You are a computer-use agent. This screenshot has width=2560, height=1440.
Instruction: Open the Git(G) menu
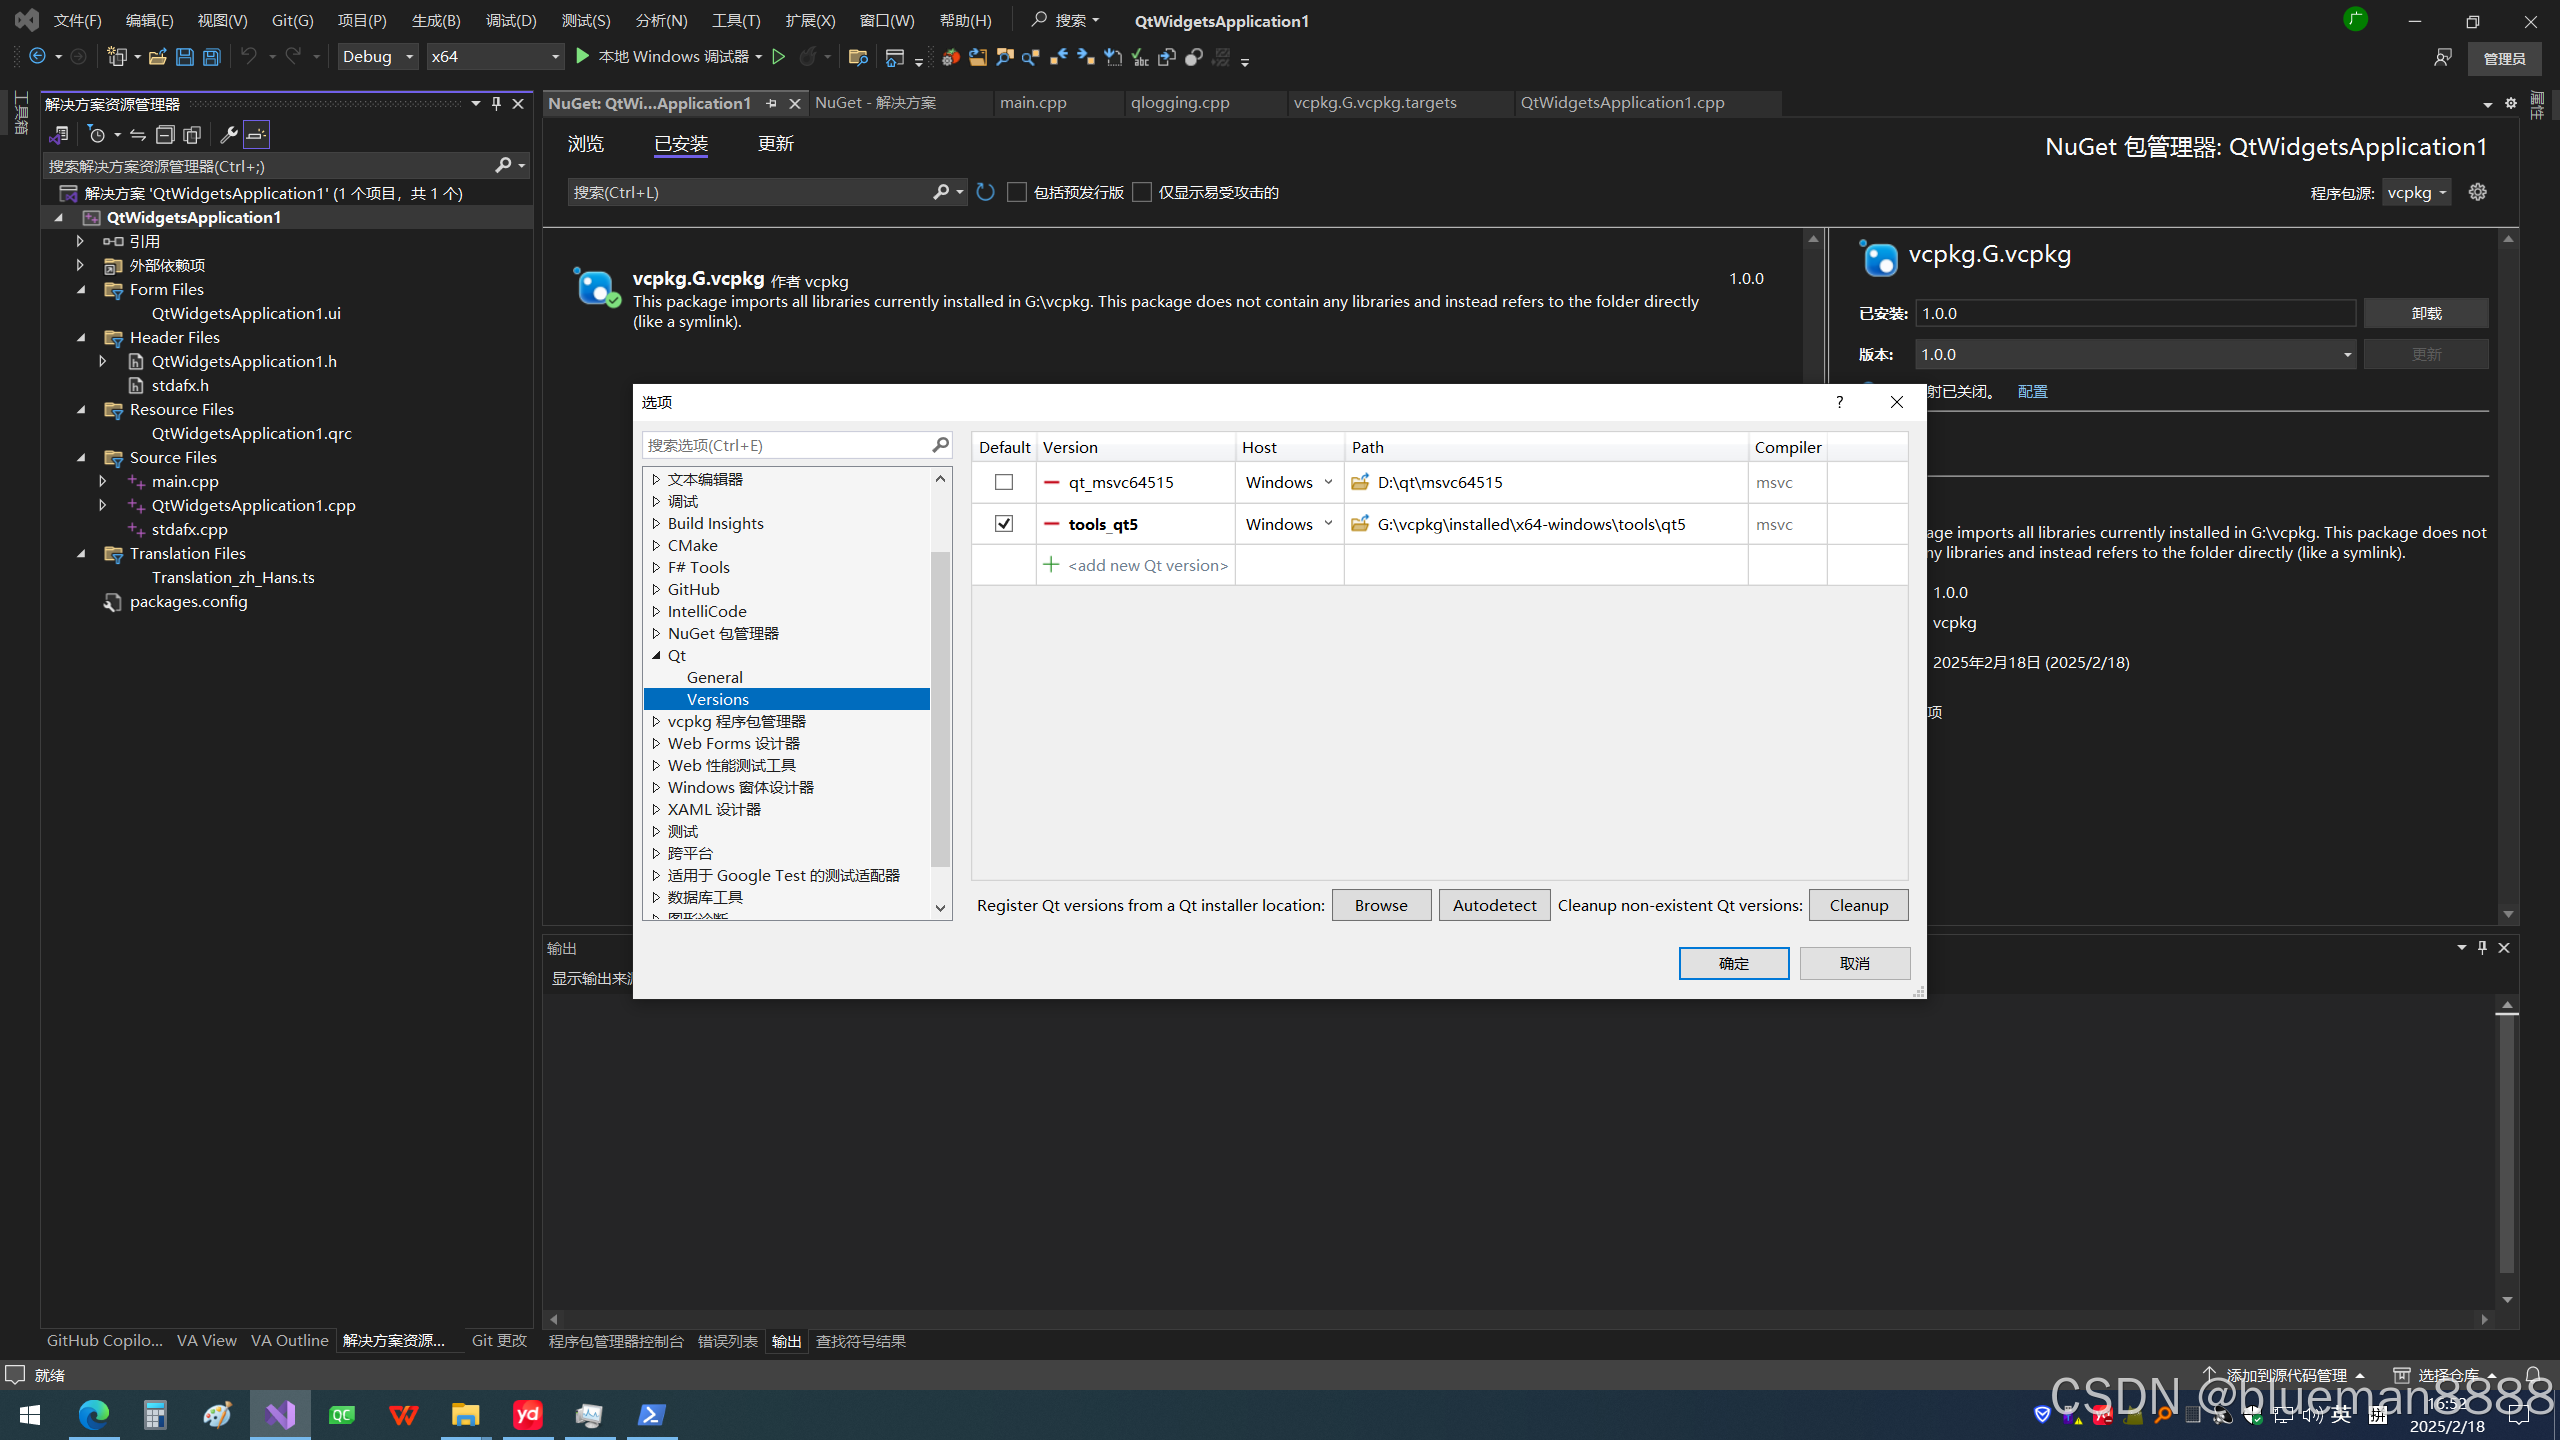coord(292,20)
